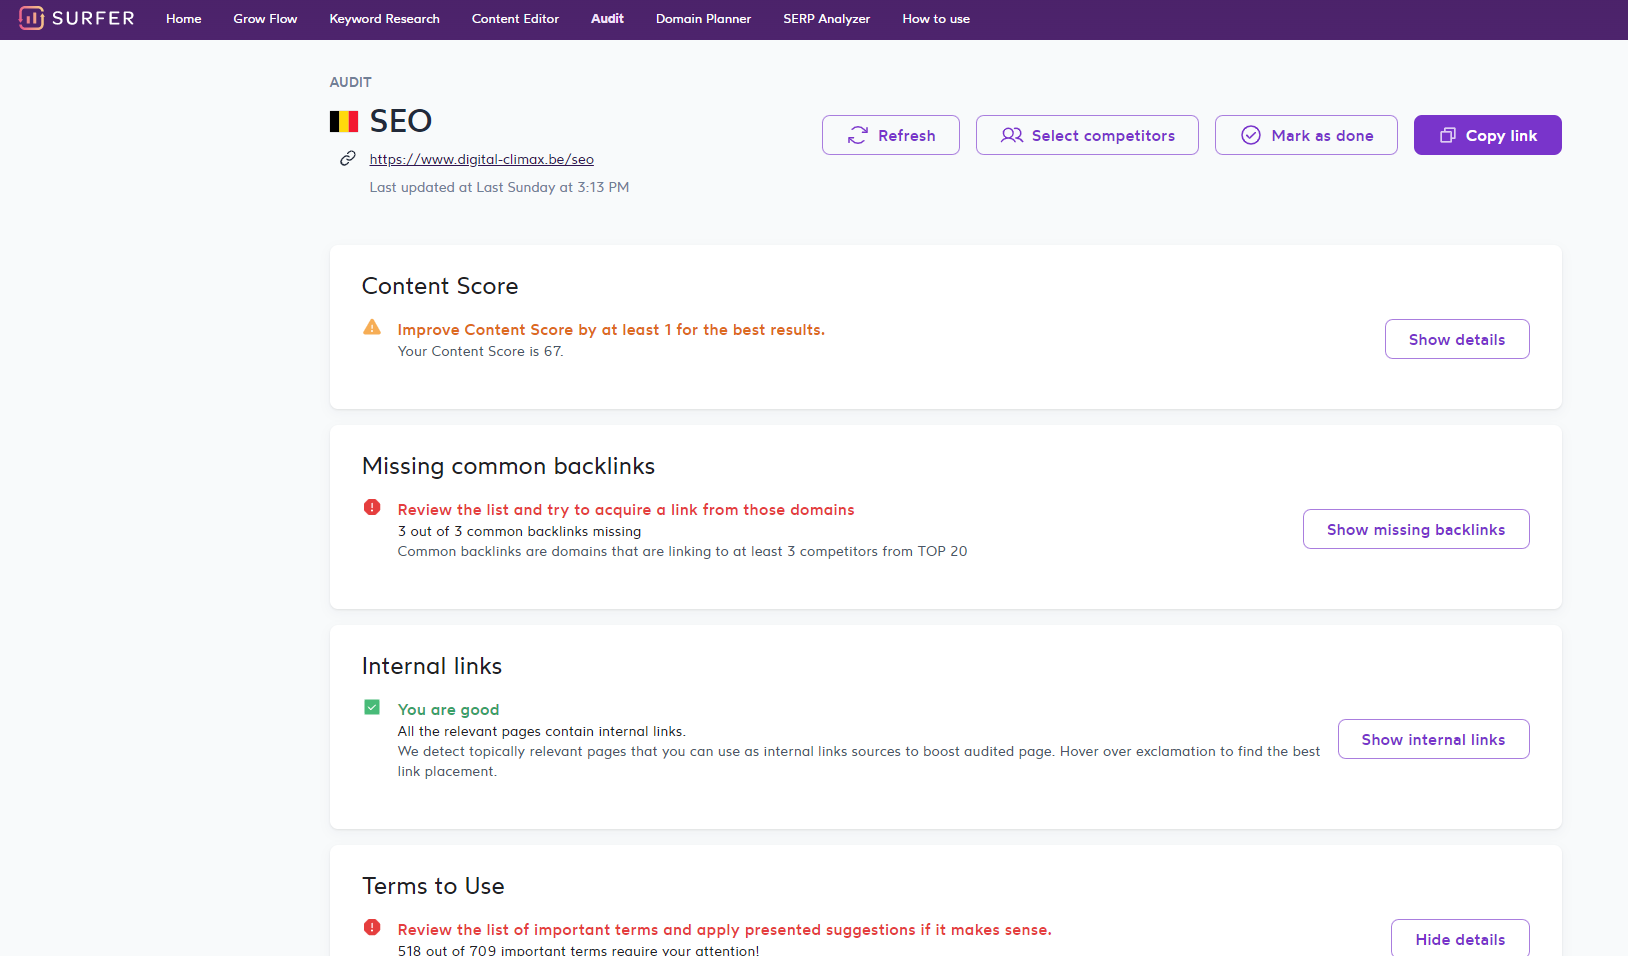Open the digital-climax.be/seo link
This screenshot has height=956, width=1628.
(x=481, y=159)
